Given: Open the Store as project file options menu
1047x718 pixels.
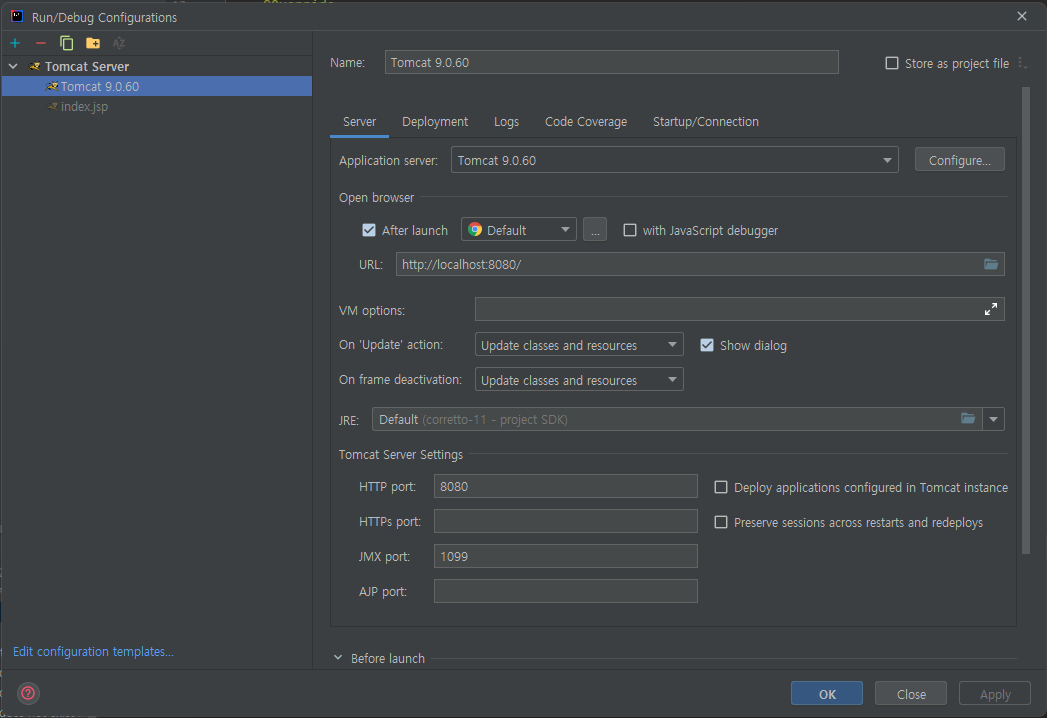Looking at the screenshot, I should point(1022,63).
